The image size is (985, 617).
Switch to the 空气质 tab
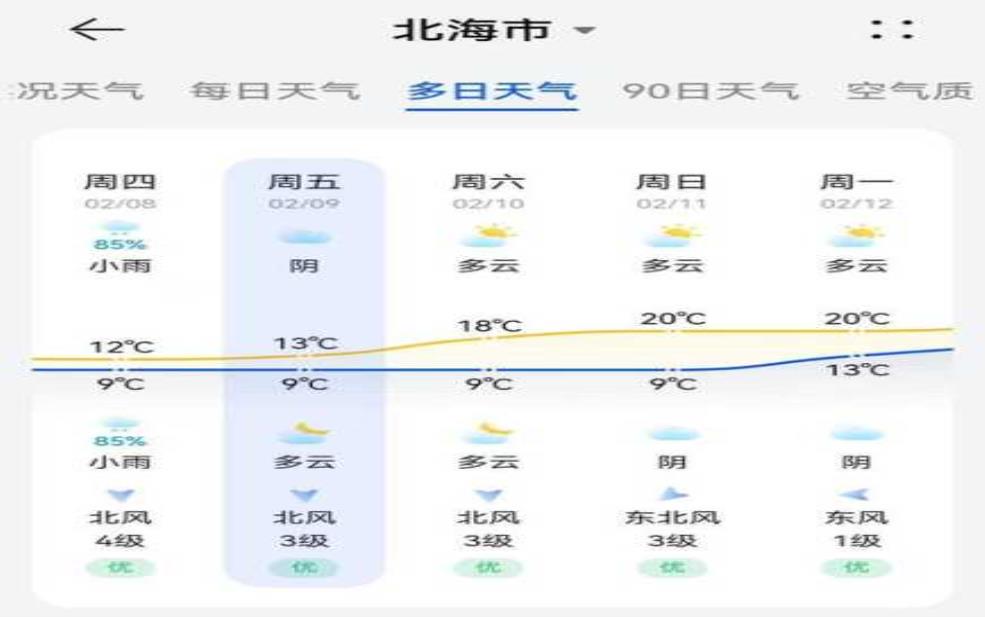pos(908,92)
